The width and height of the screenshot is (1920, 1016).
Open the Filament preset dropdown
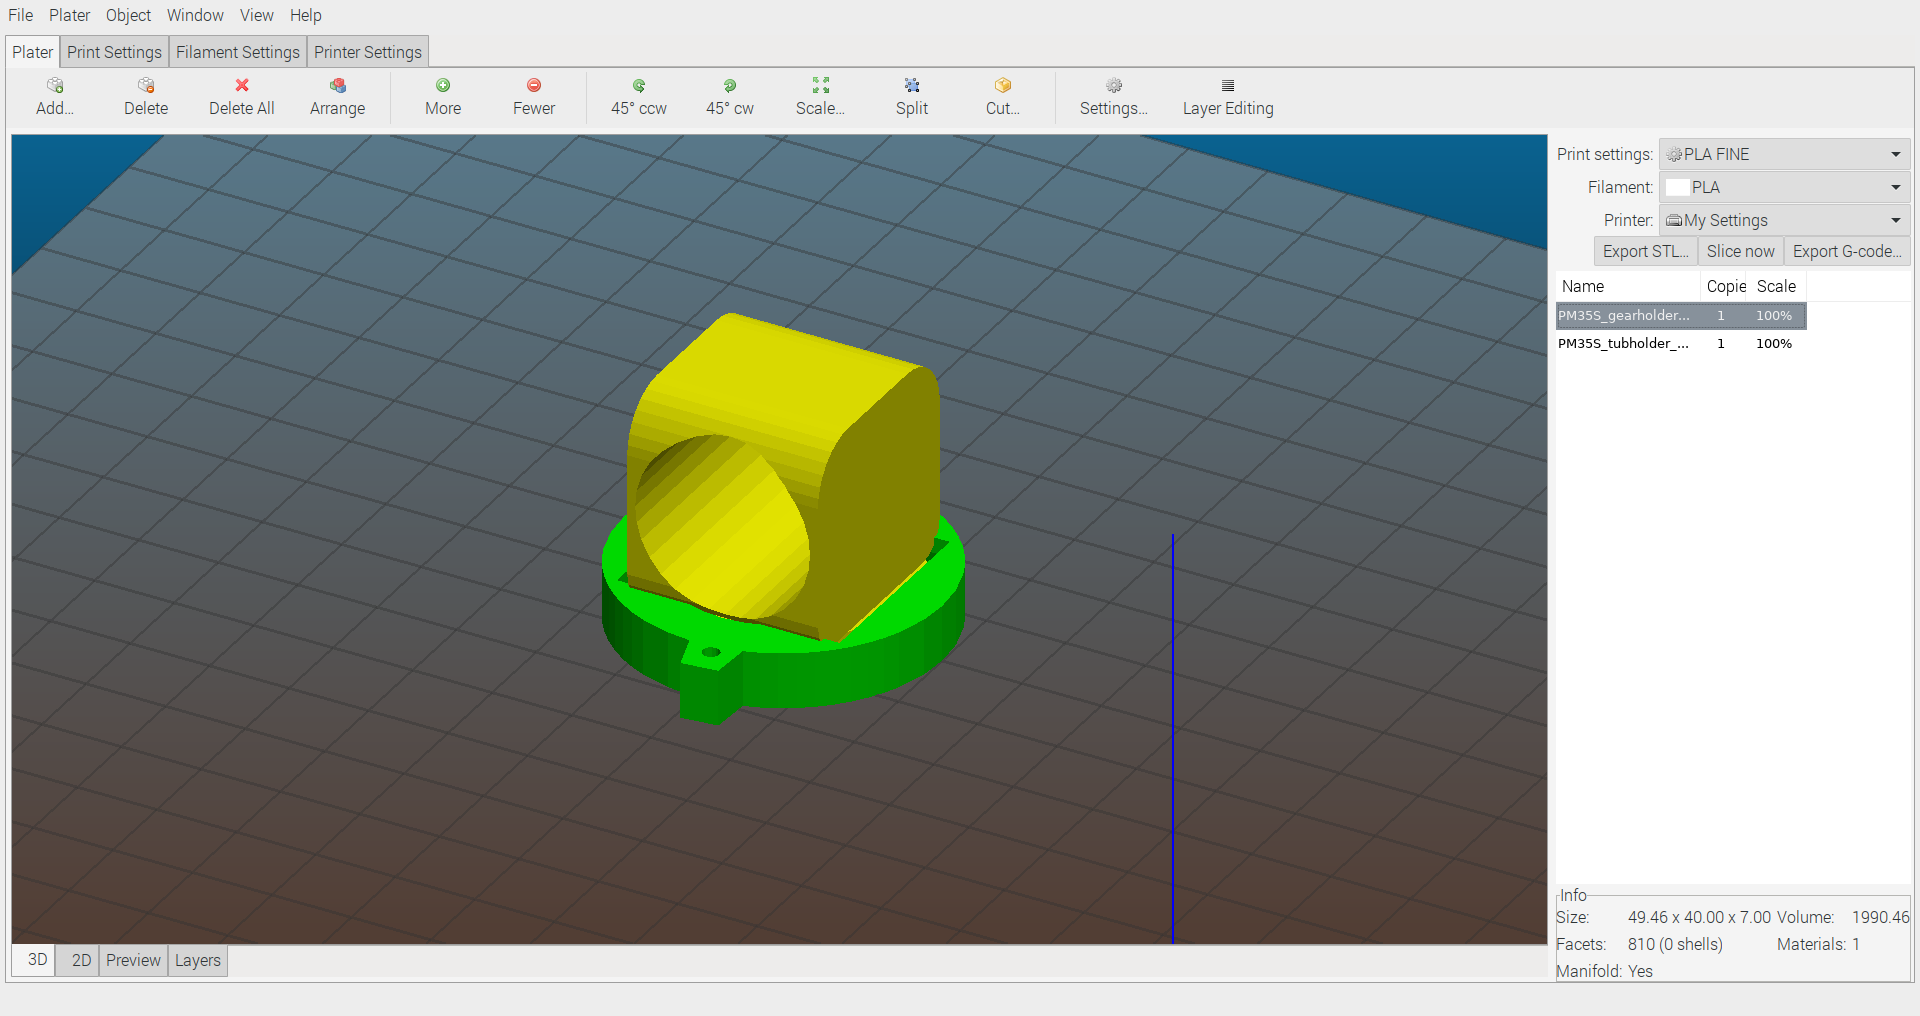point(1785,187)
